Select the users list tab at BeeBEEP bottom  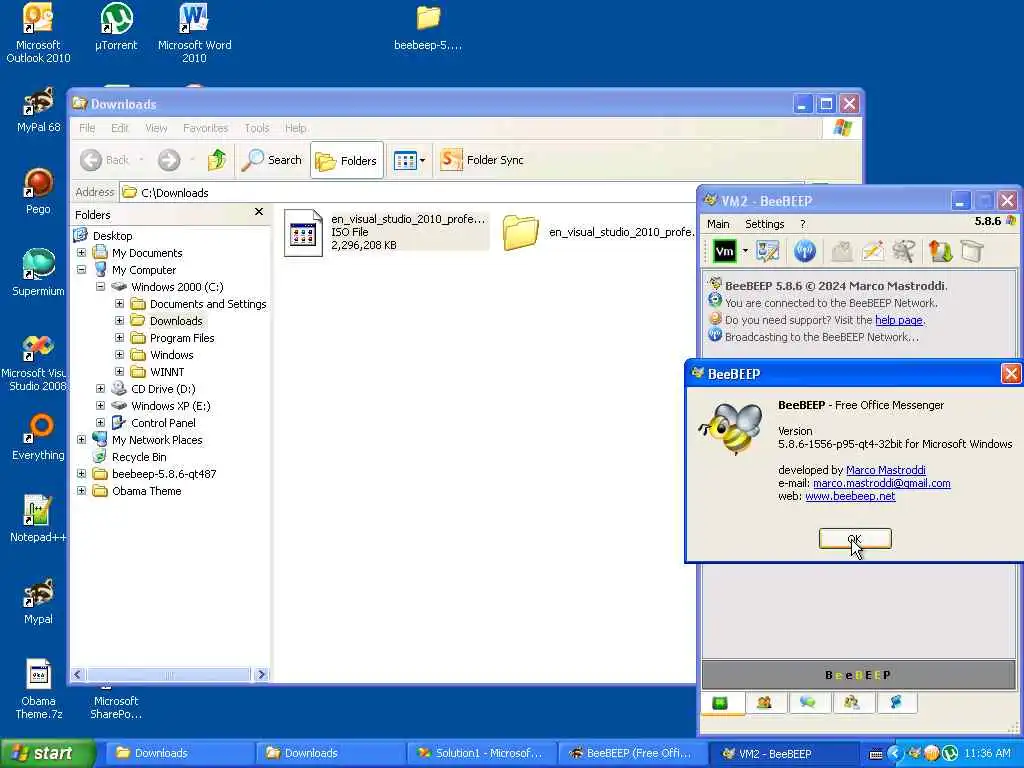click(764, 703)
